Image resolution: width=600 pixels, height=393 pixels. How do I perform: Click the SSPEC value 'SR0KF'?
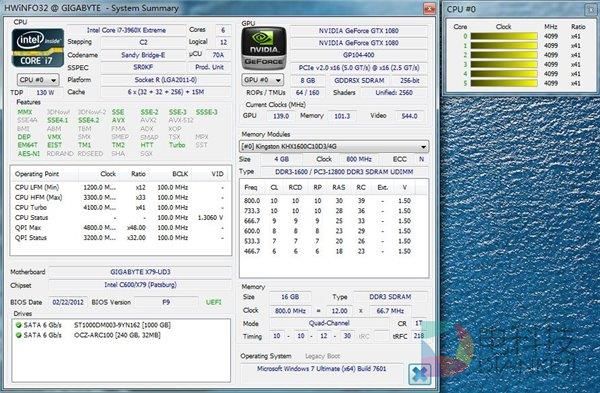pyautogui.click(x=143, y=67)
